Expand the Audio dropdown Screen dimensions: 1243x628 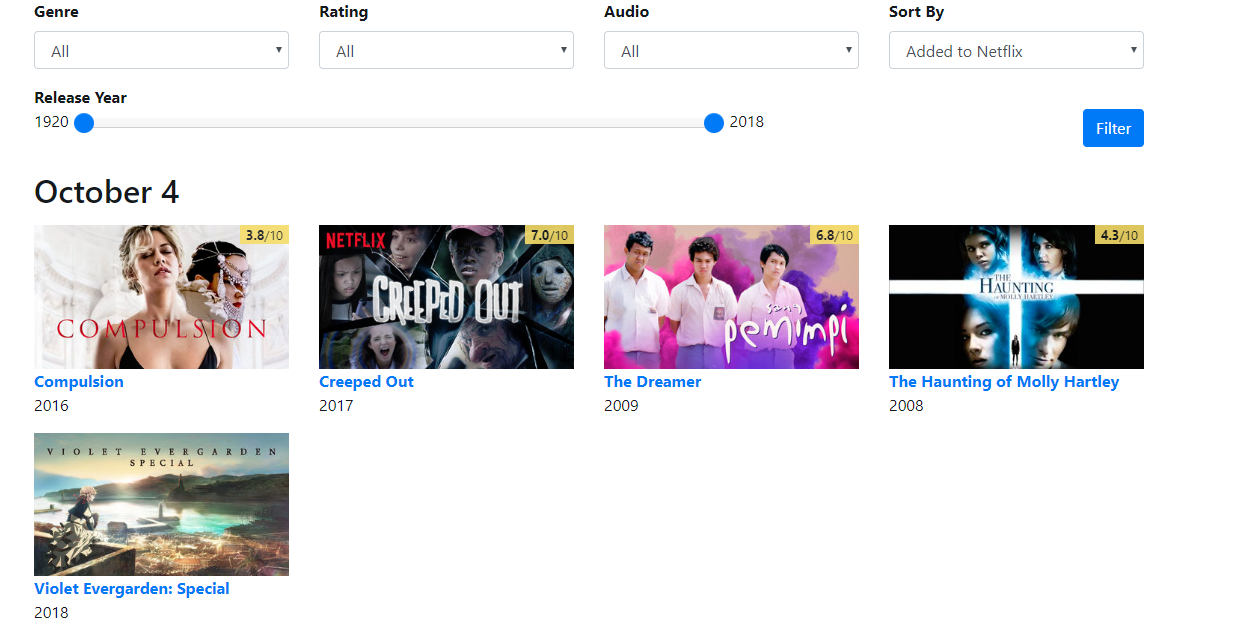click(731, 50)
